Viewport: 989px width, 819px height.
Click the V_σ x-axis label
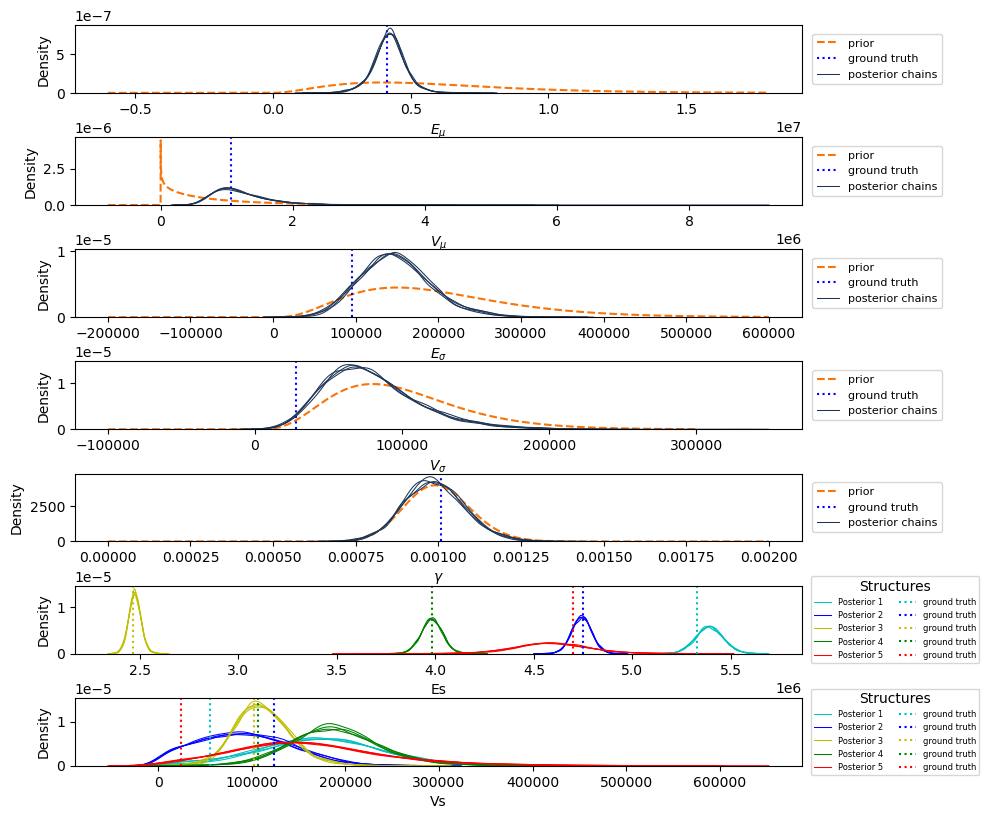coord(438,467)
